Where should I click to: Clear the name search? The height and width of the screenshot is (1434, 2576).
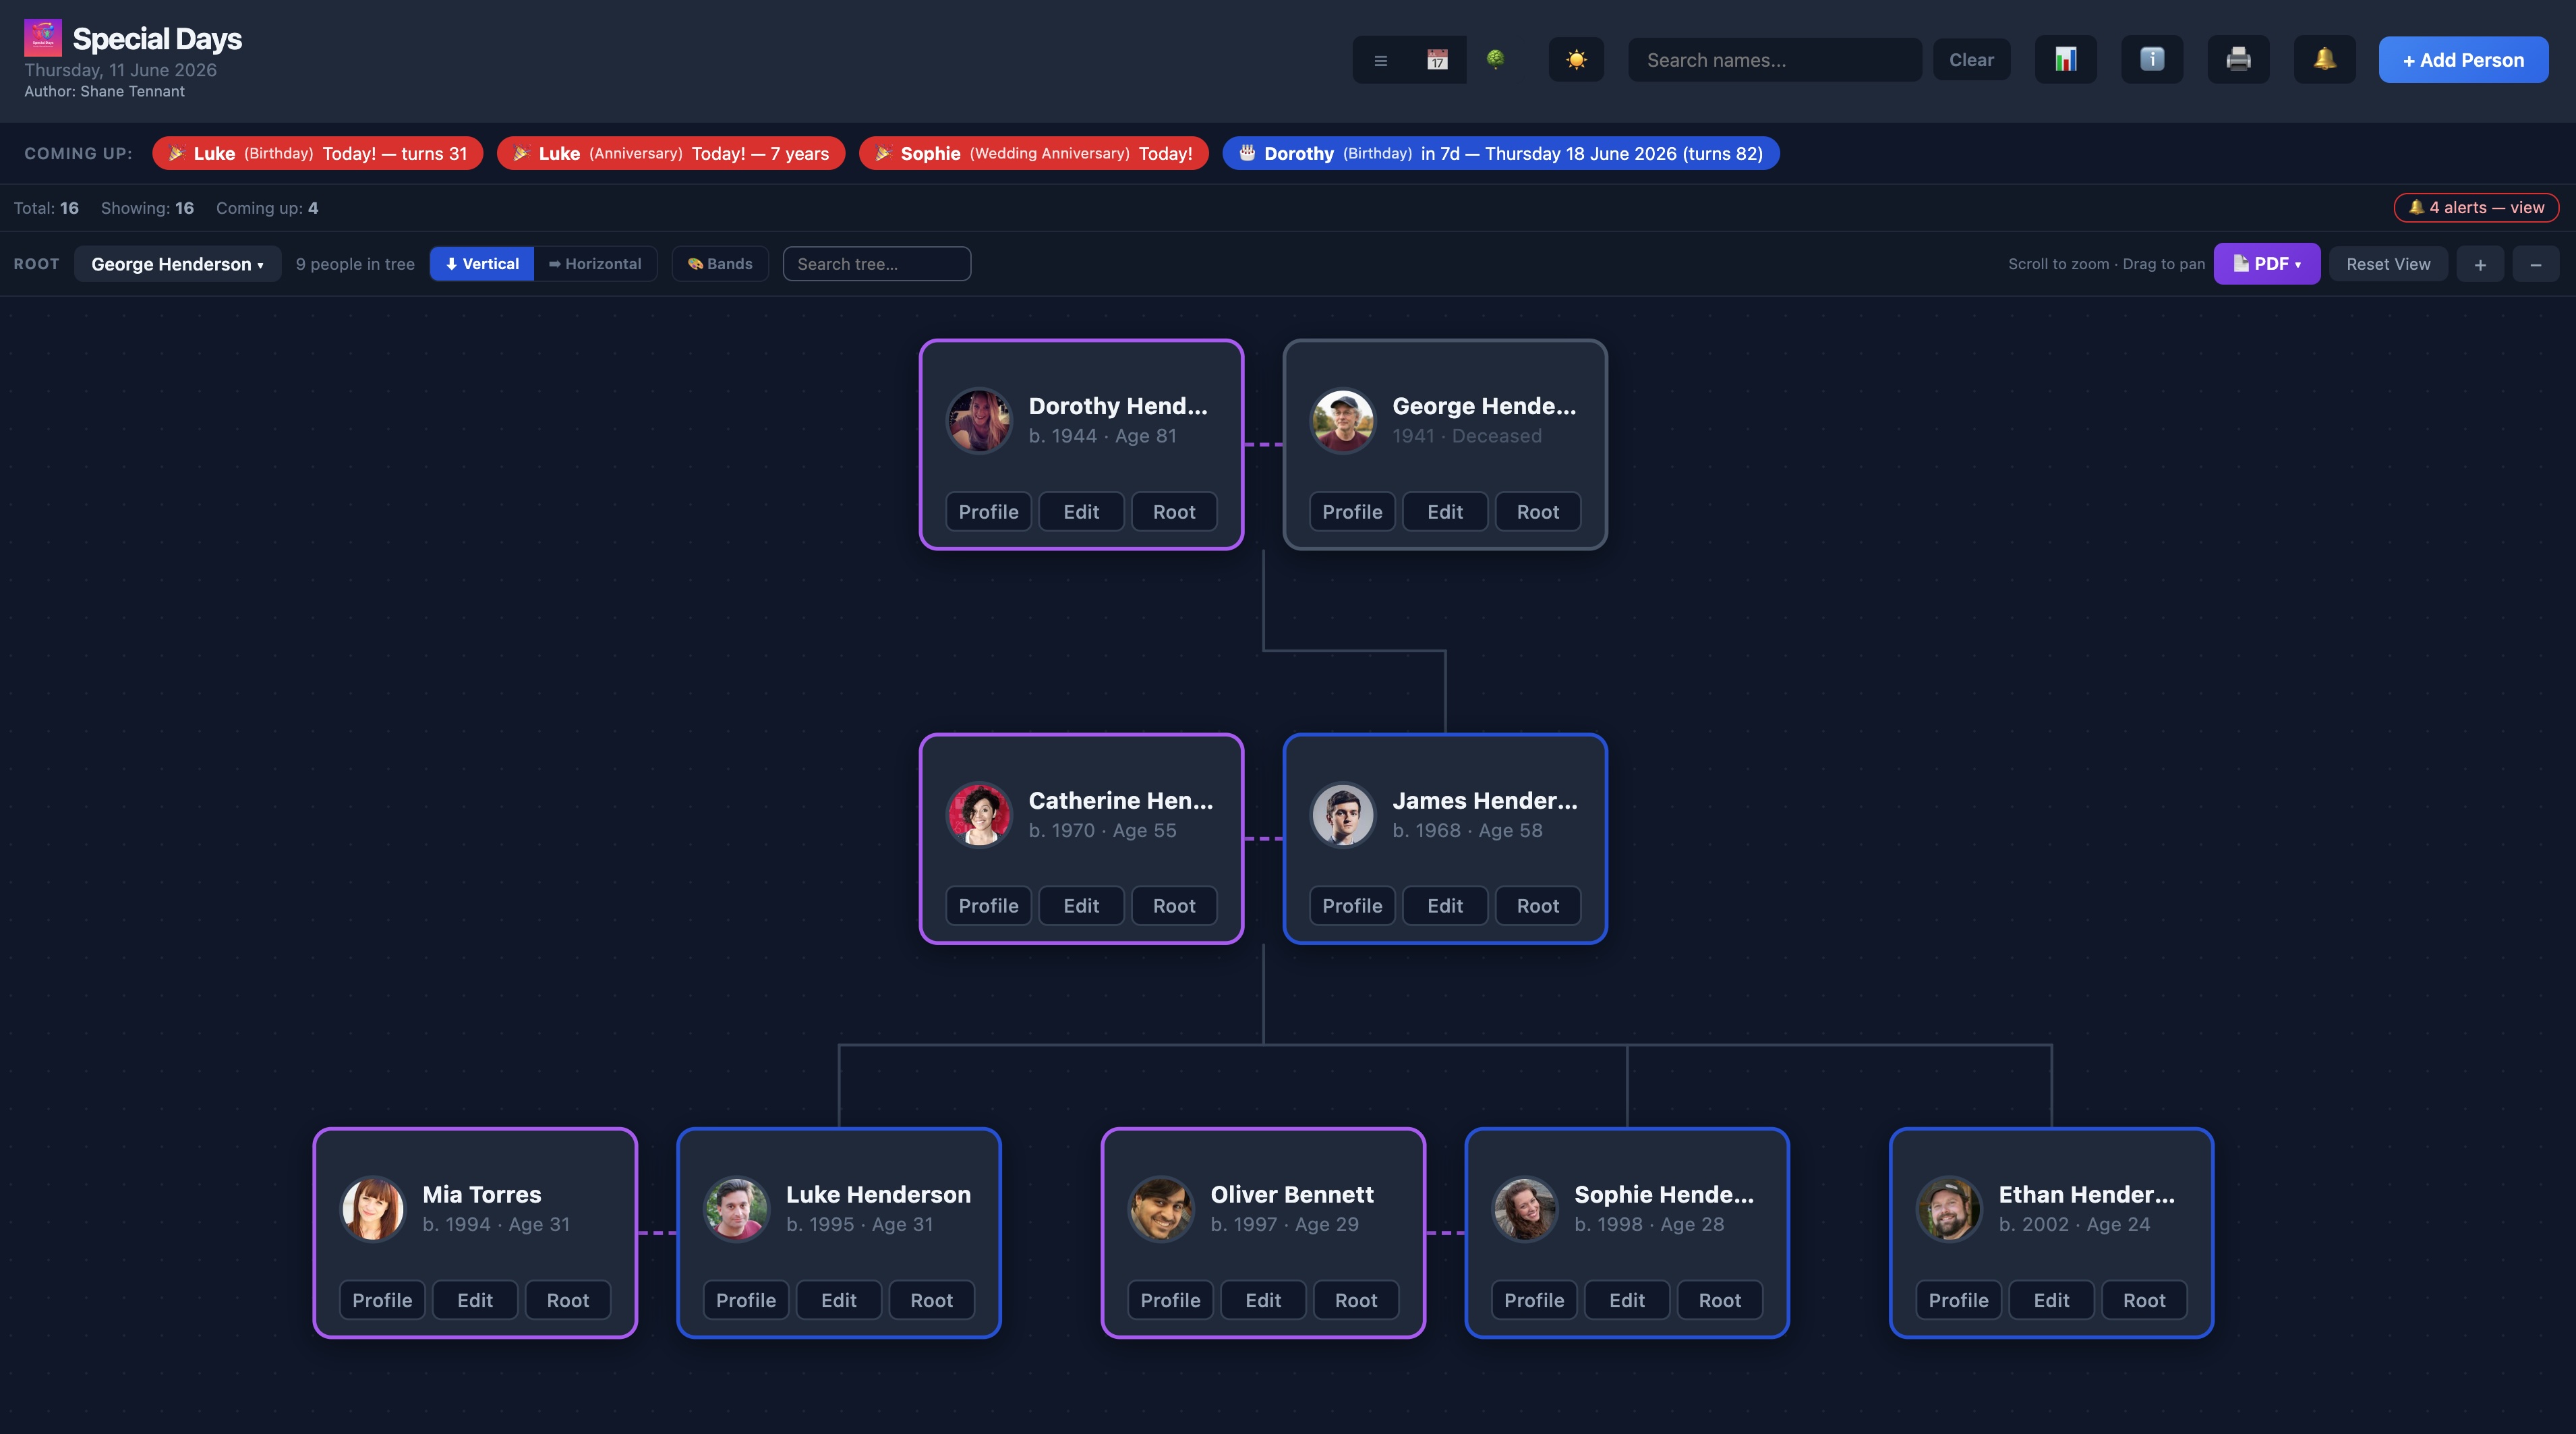[1971, 60]
